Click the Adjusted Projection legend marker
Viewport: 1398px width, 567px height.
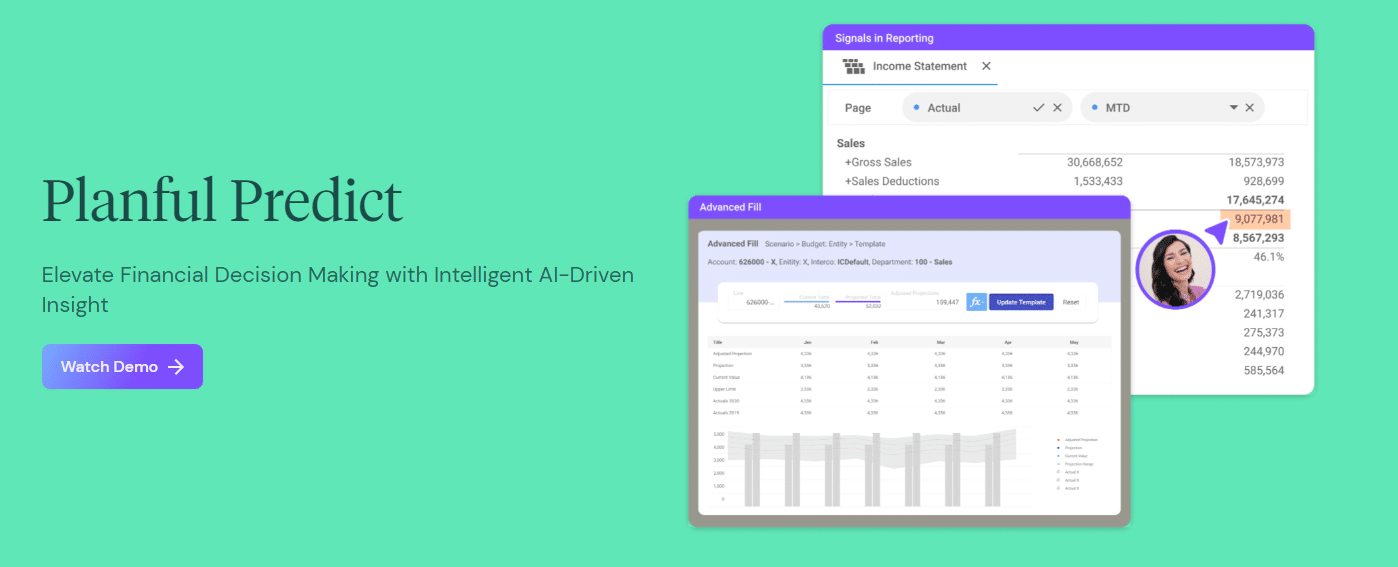tap(1059, 440)
